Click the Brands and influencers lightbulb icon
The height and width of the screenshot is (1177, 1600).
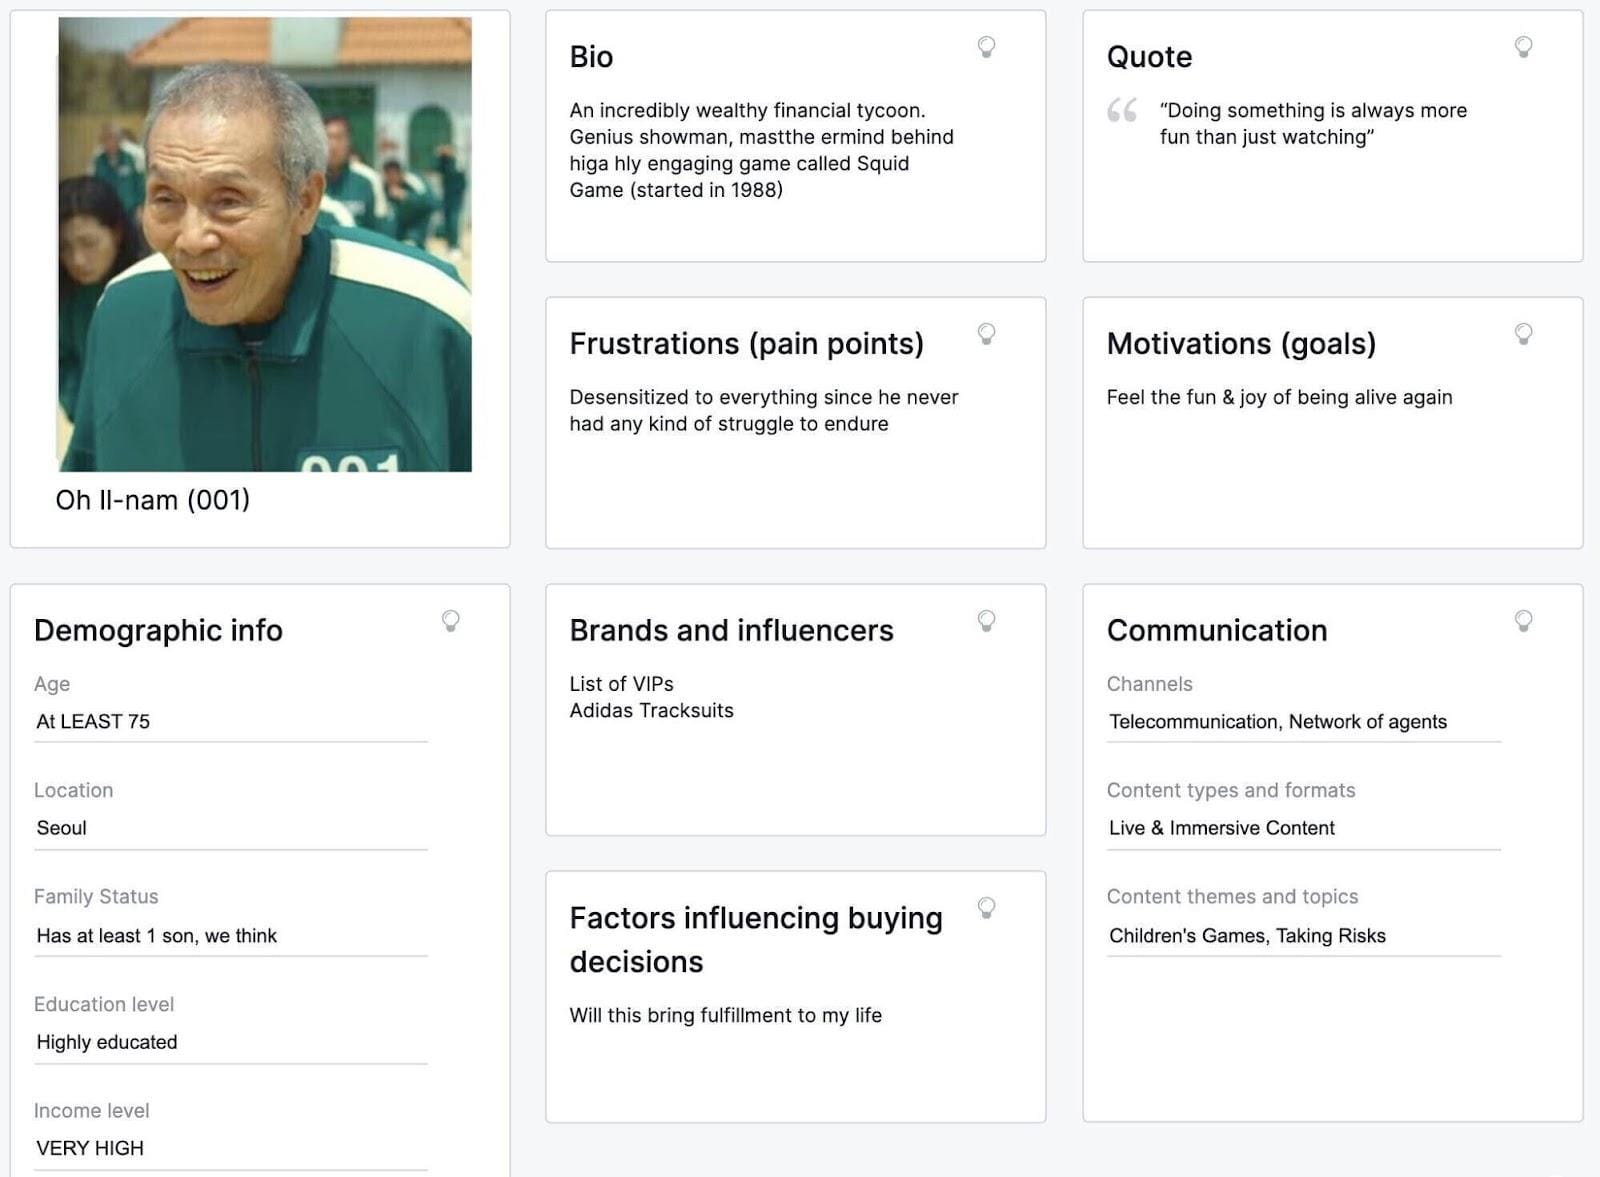pyautogui.click(x=986, y=620)
